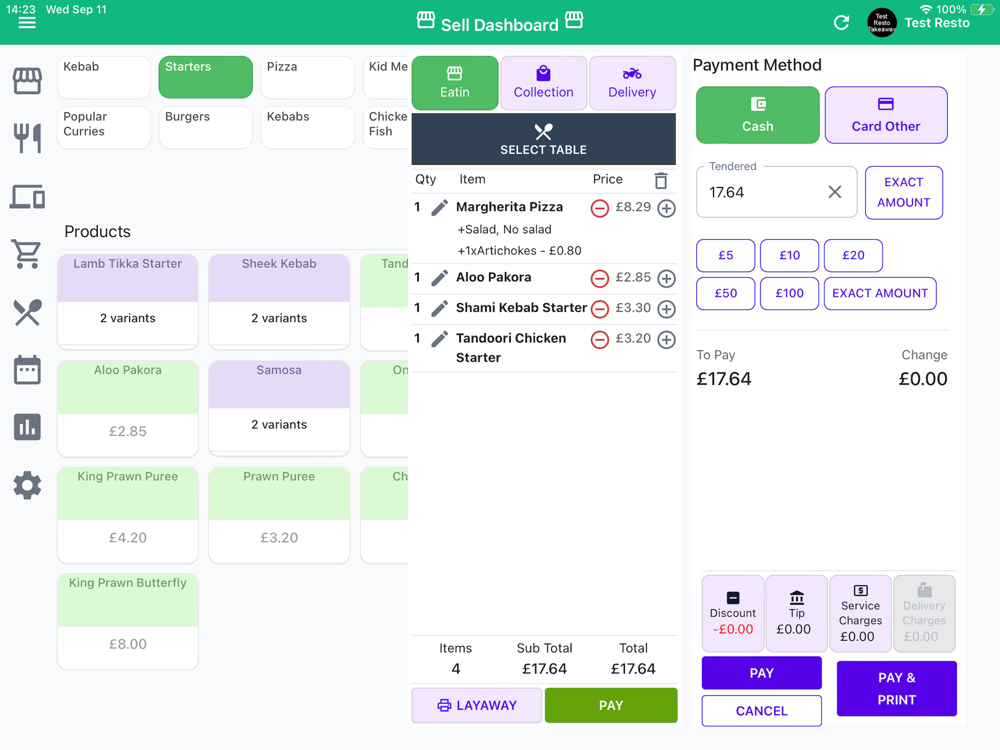Increase the Aloo Pakora quantity
Viewport: 1000px width, 750px height.
tap(666, 278)
